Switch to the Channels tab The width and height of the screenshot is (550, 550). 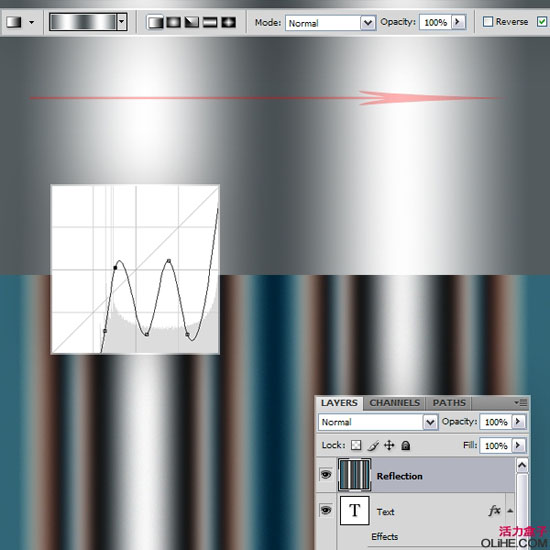(395, 403)
